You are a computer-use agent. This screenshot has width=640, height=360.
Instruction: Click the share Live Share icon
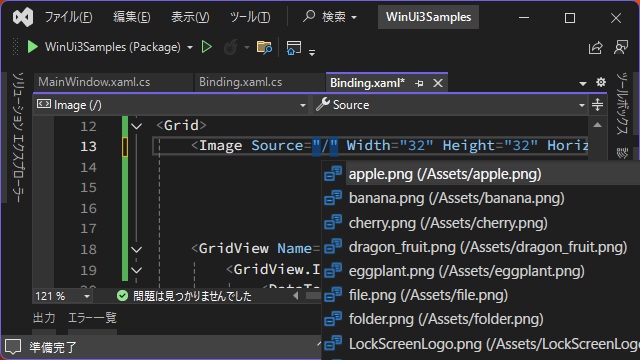596,48
